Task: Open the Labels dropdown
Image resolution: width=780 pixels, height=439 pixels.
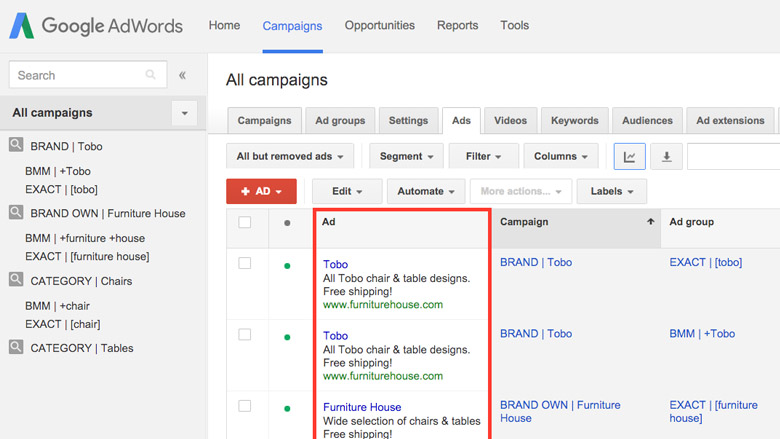Action: (x=611, y=191)
